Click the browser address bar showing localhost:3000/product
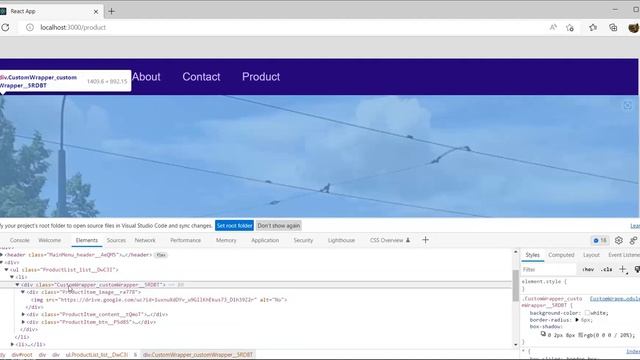Viewport: 640px width, 360px height. pos(286,27)
